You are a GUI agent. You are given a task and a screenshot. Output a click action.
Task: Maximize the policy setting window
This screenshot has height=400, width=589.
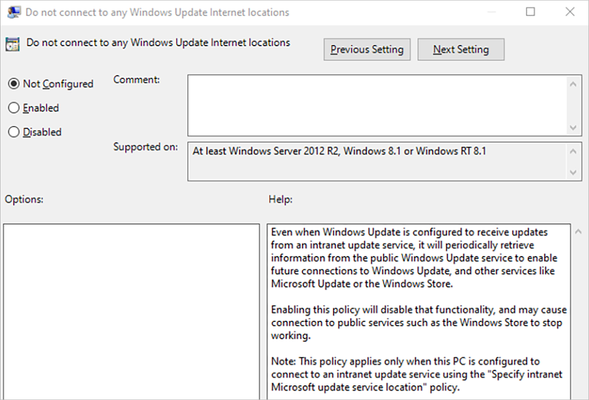point(530,12)
